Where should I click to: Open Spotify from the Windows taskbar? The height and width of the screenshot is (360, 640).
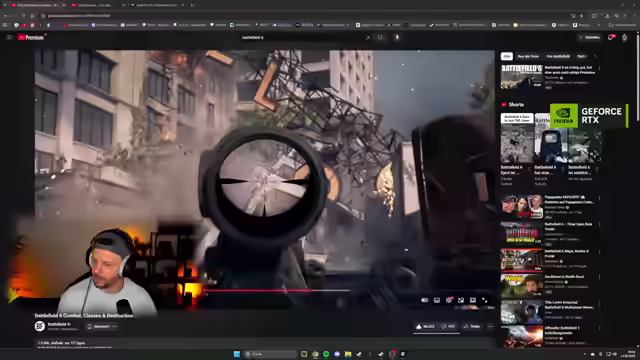point(326,354)
